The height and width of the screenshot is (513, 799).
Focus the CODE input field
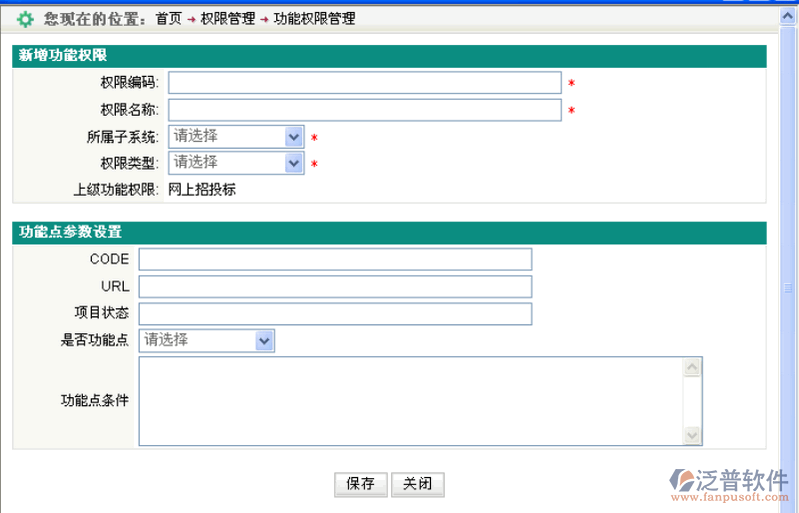click(335, 259)
